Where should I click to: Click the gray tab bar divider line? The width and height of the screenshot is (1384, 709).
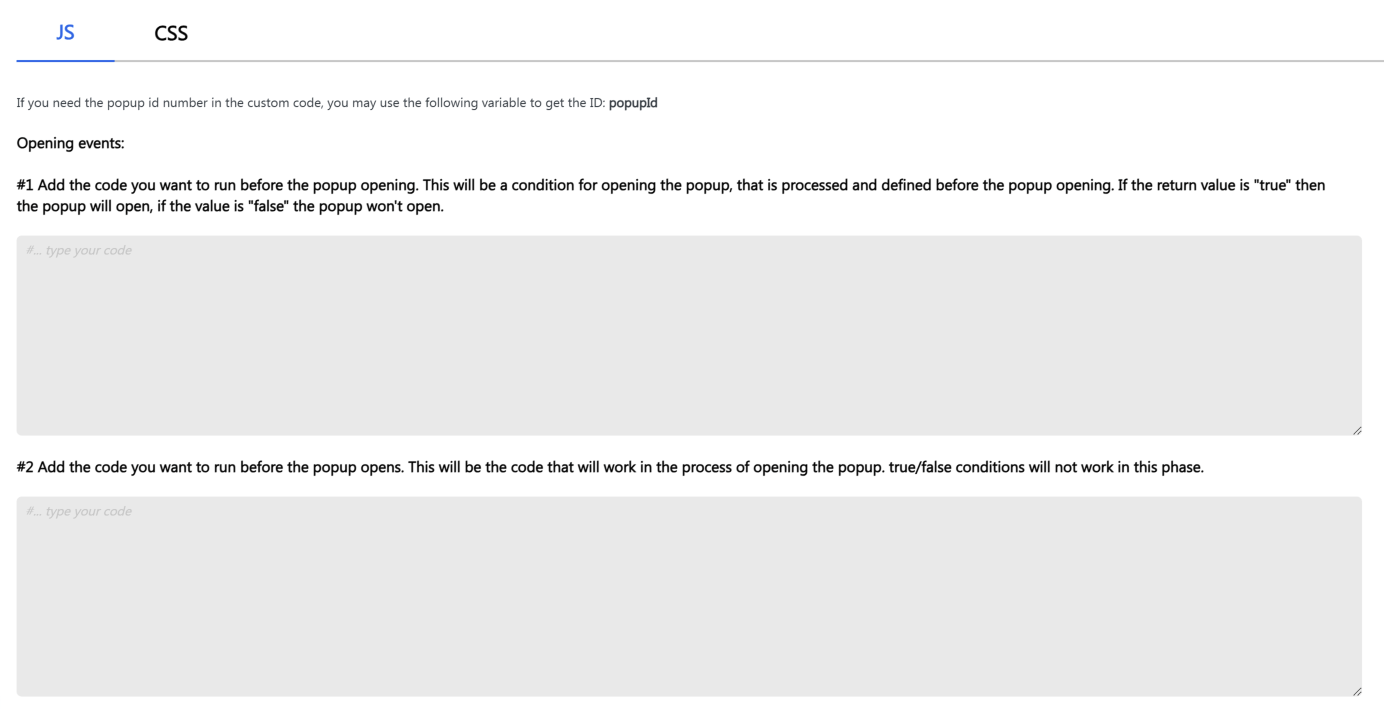click(x=749, y=61)
